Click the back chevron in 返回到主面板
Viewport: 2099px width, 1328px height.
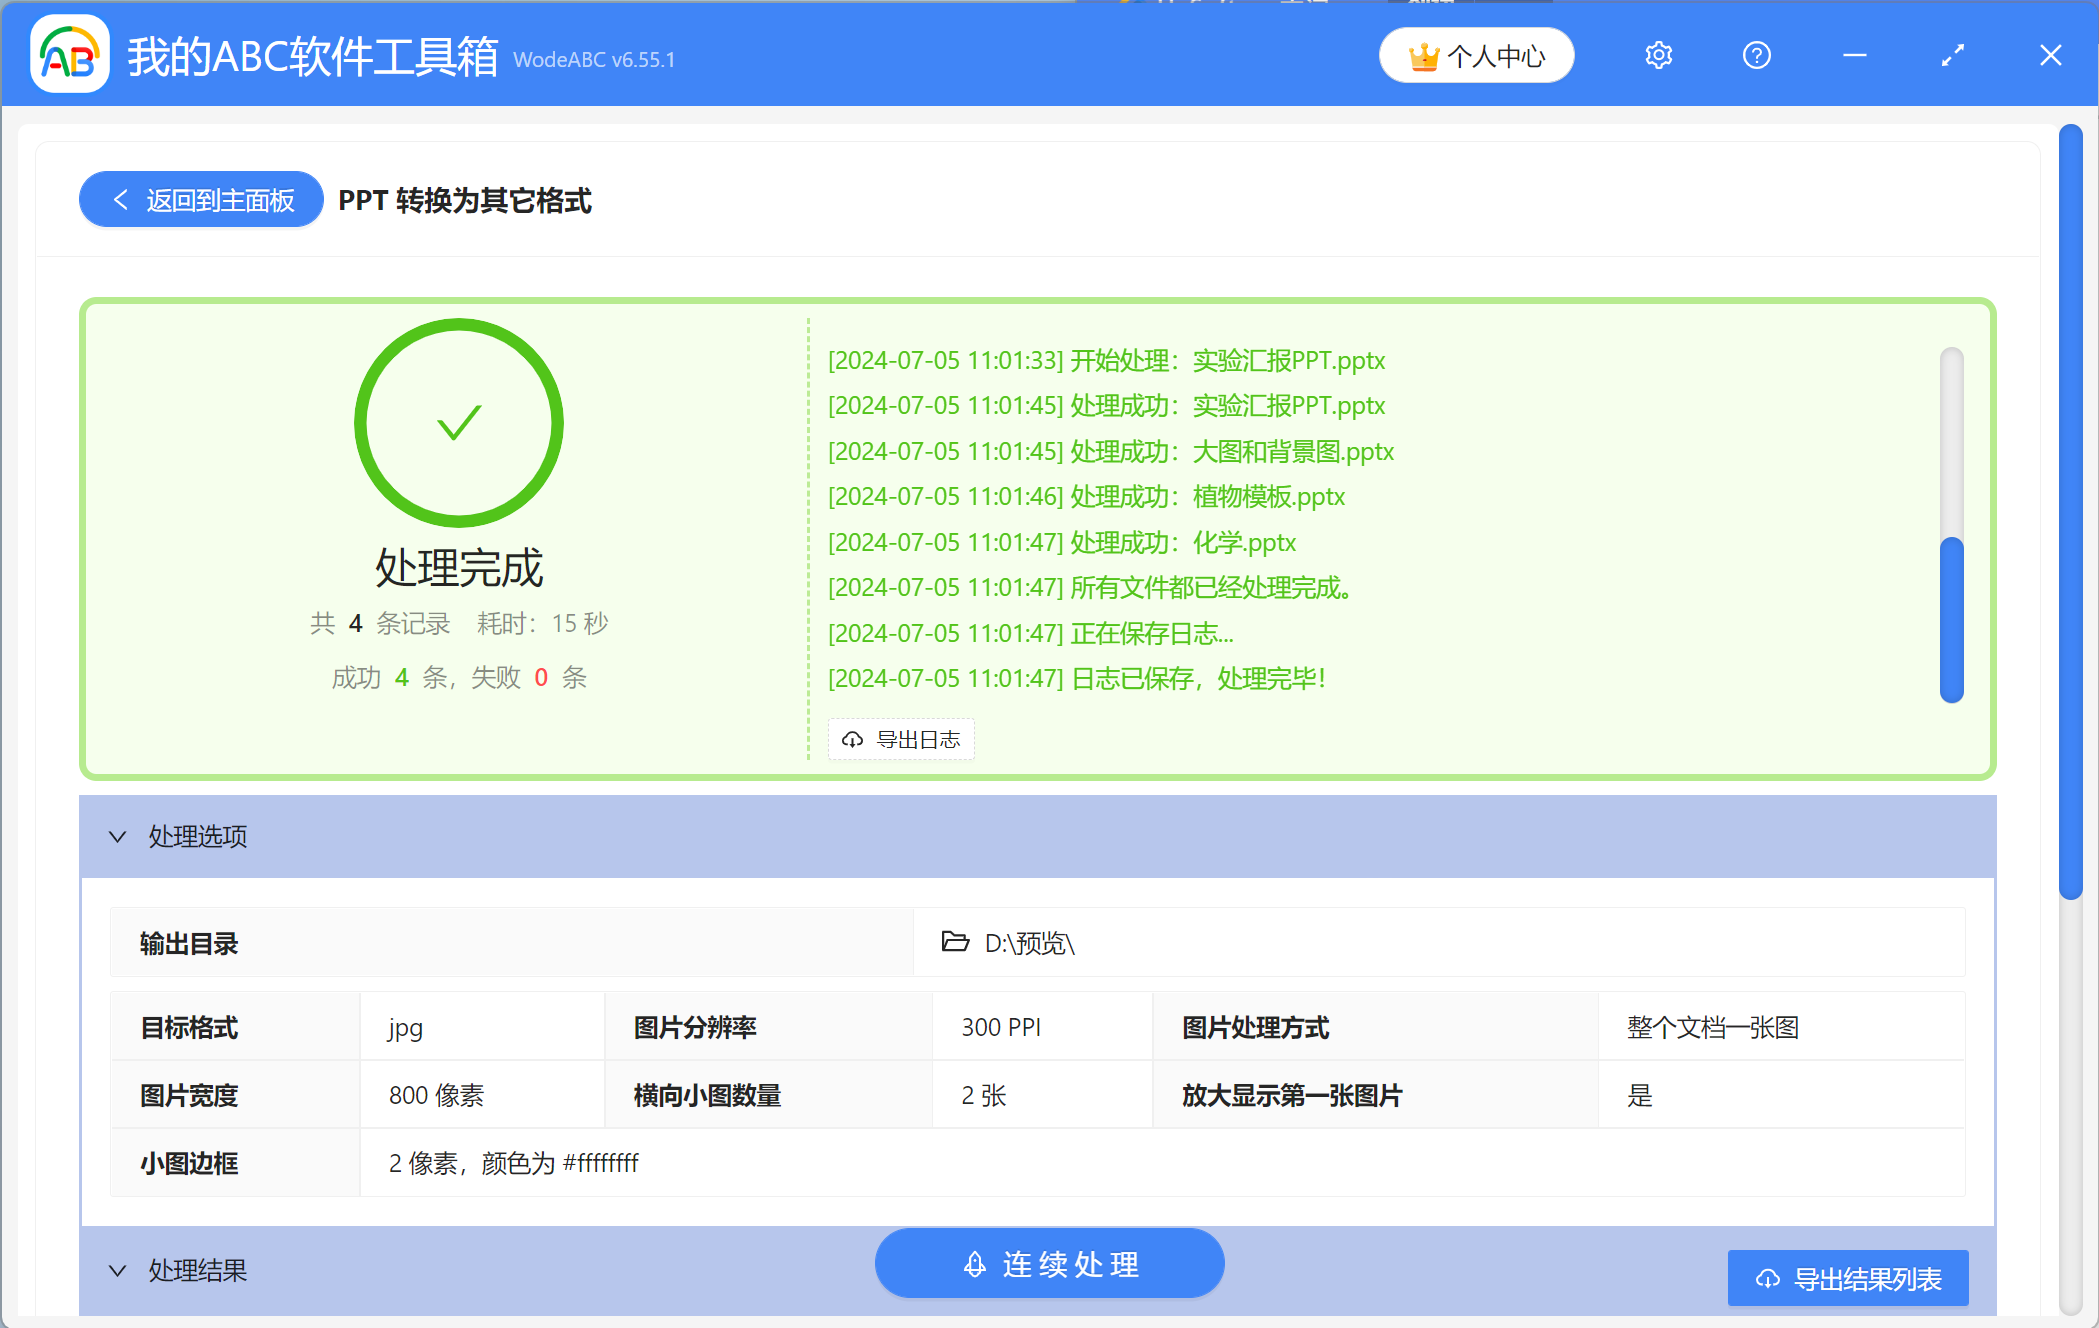(119, 199)
